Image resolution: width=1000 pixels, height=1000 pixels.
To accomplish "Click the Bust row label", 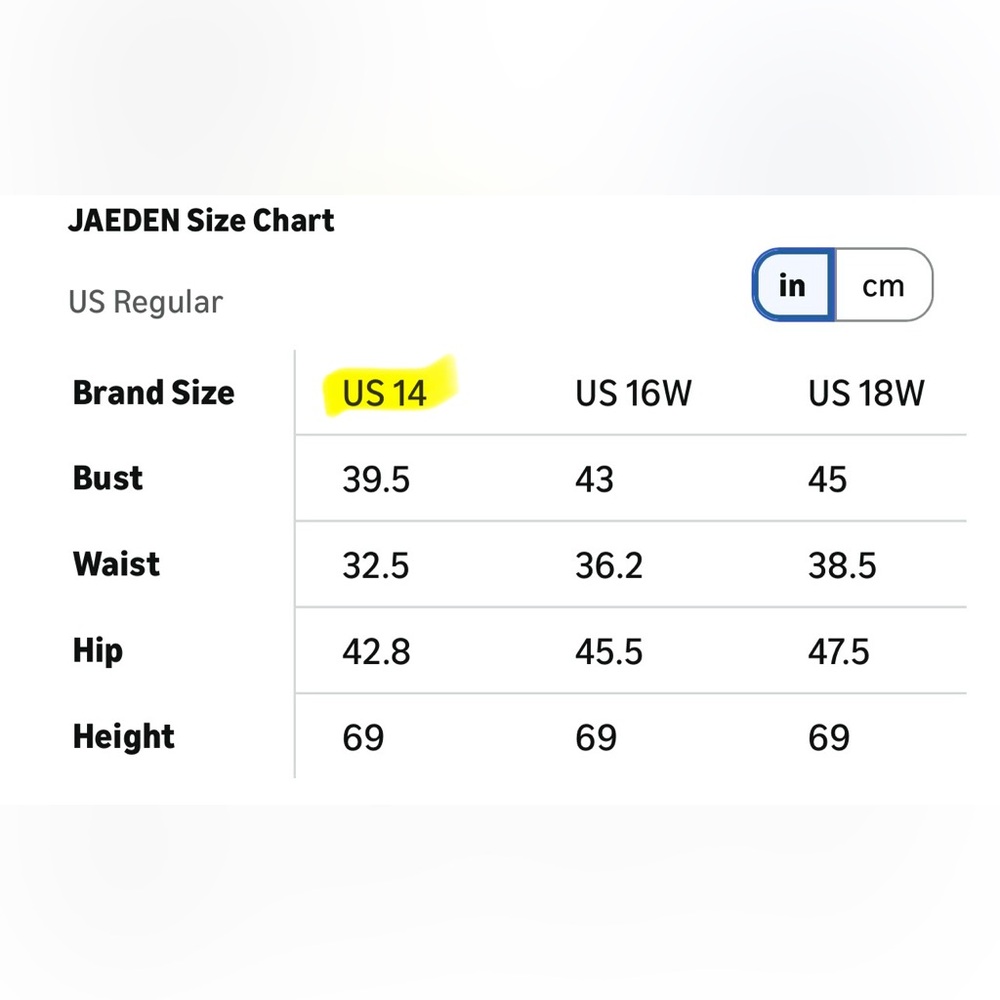I will pyautogui.click(x=108, y=478).
